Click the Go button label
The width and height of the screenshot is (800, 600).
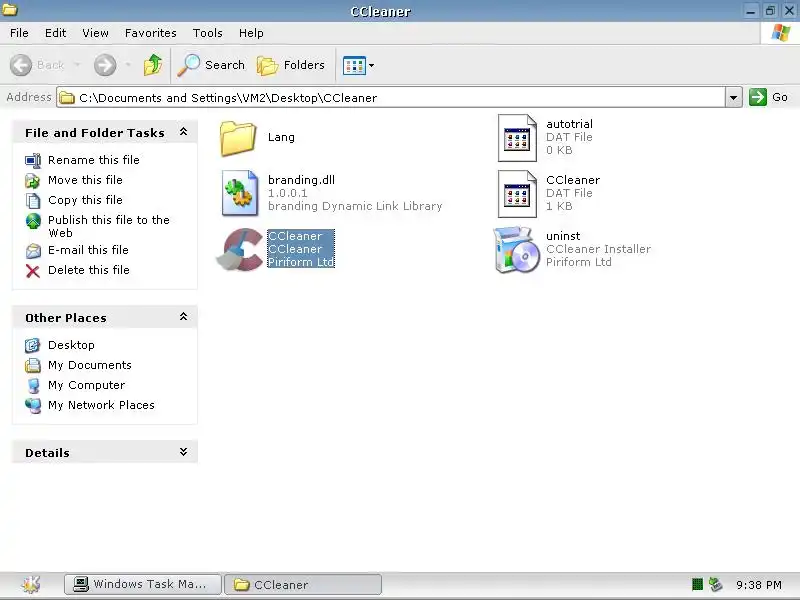pyautogui.click(x=780, y=97)
